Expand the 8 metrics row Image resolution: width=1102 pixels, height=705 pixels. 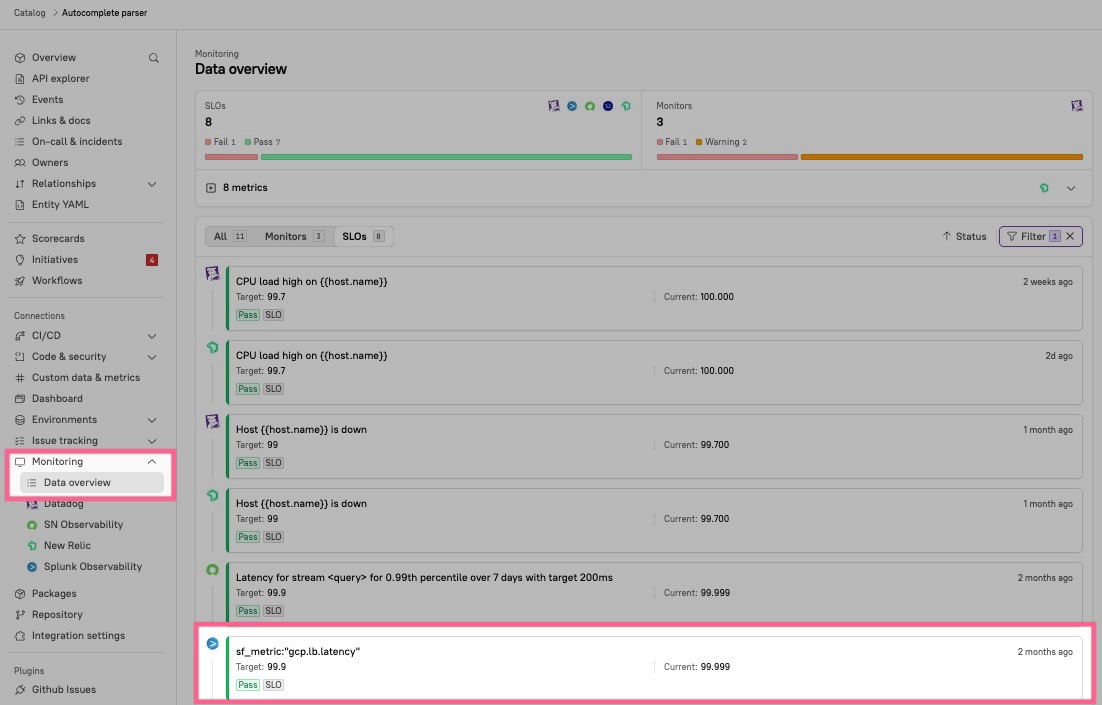click(x=1070, y=188)
